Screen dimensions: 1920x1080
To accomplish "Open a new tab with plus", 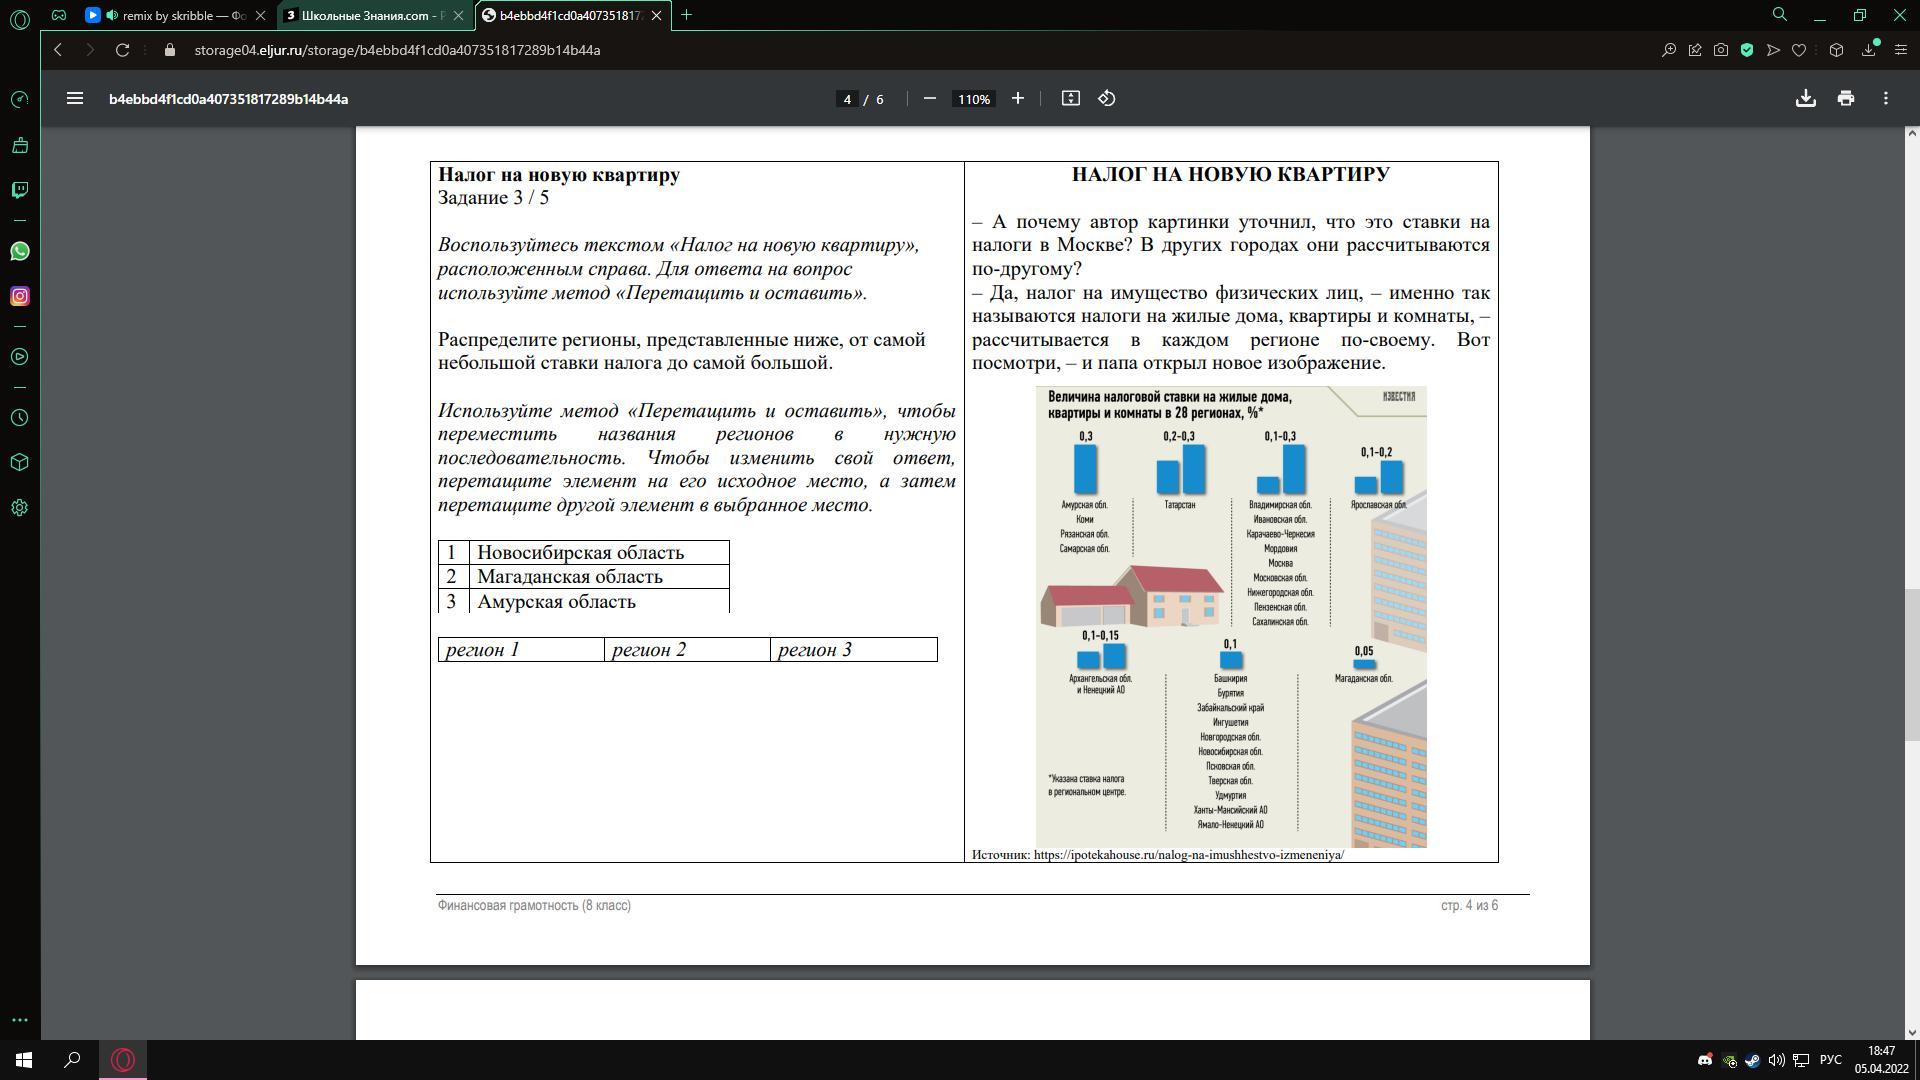I will click(x=686, y=15).
